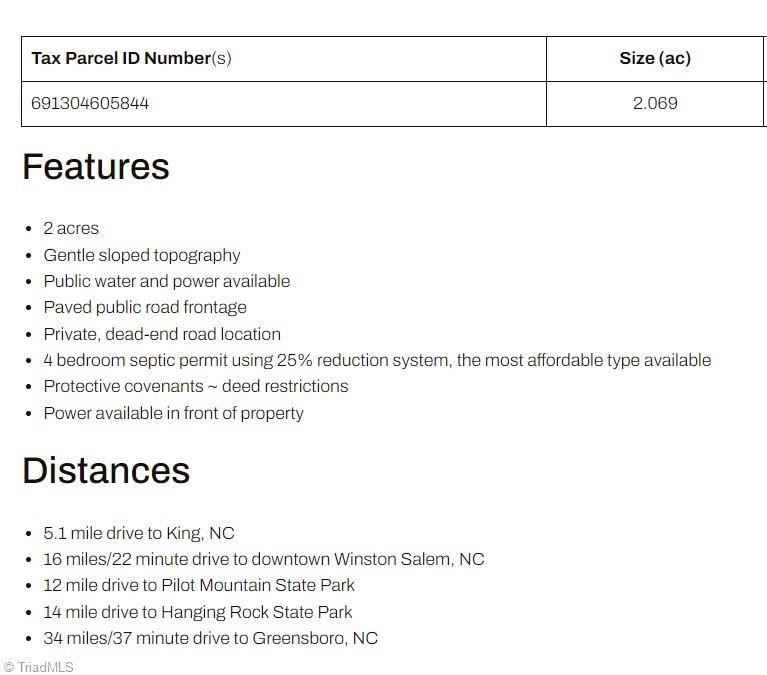
Task: Click the Features heading
Action: (x=96, y=166)
